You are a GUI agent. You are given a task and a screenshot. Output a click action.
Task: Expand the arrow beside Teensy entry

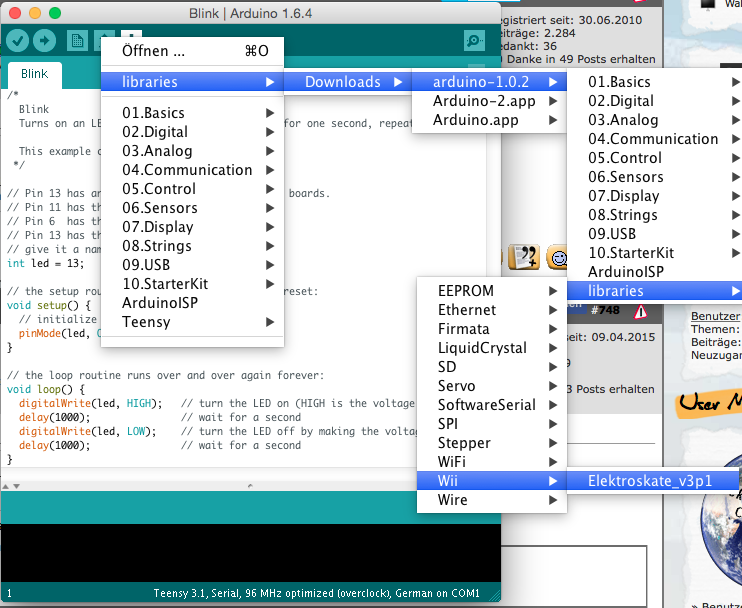coord(270,322)
